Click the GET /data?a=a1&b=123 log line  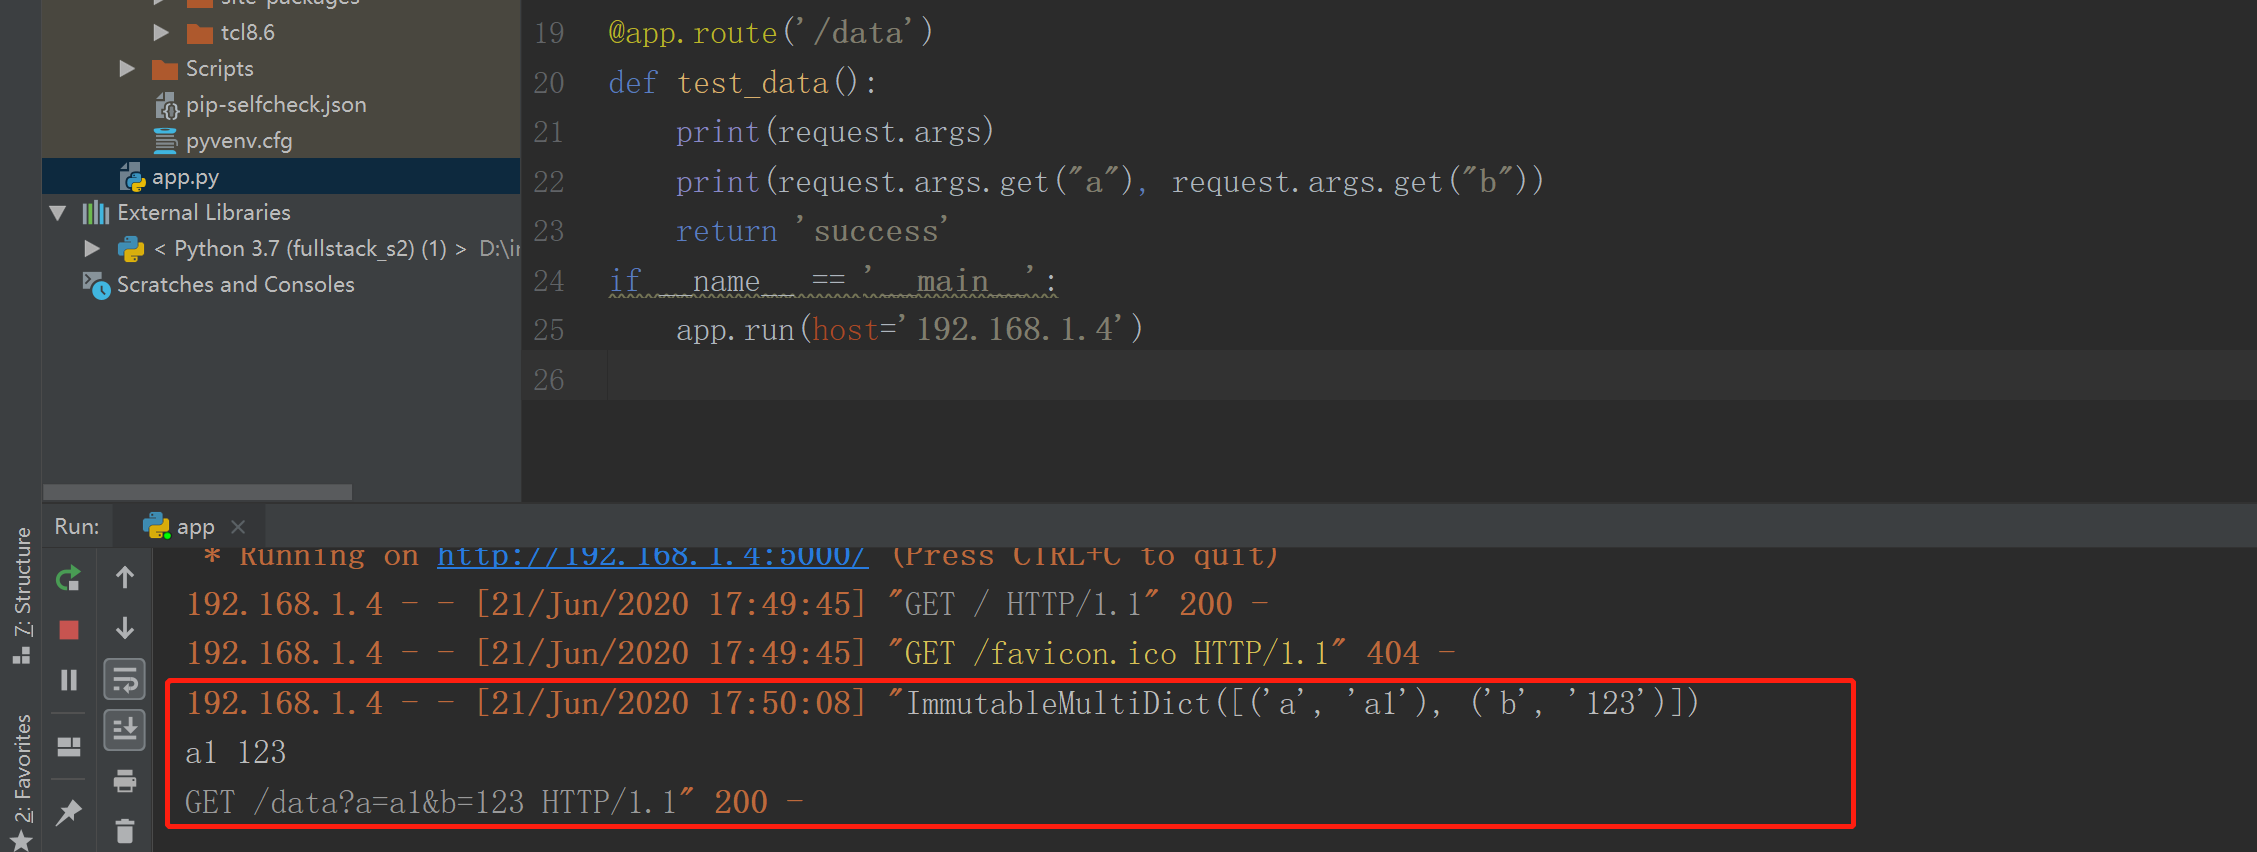point(495,802)
